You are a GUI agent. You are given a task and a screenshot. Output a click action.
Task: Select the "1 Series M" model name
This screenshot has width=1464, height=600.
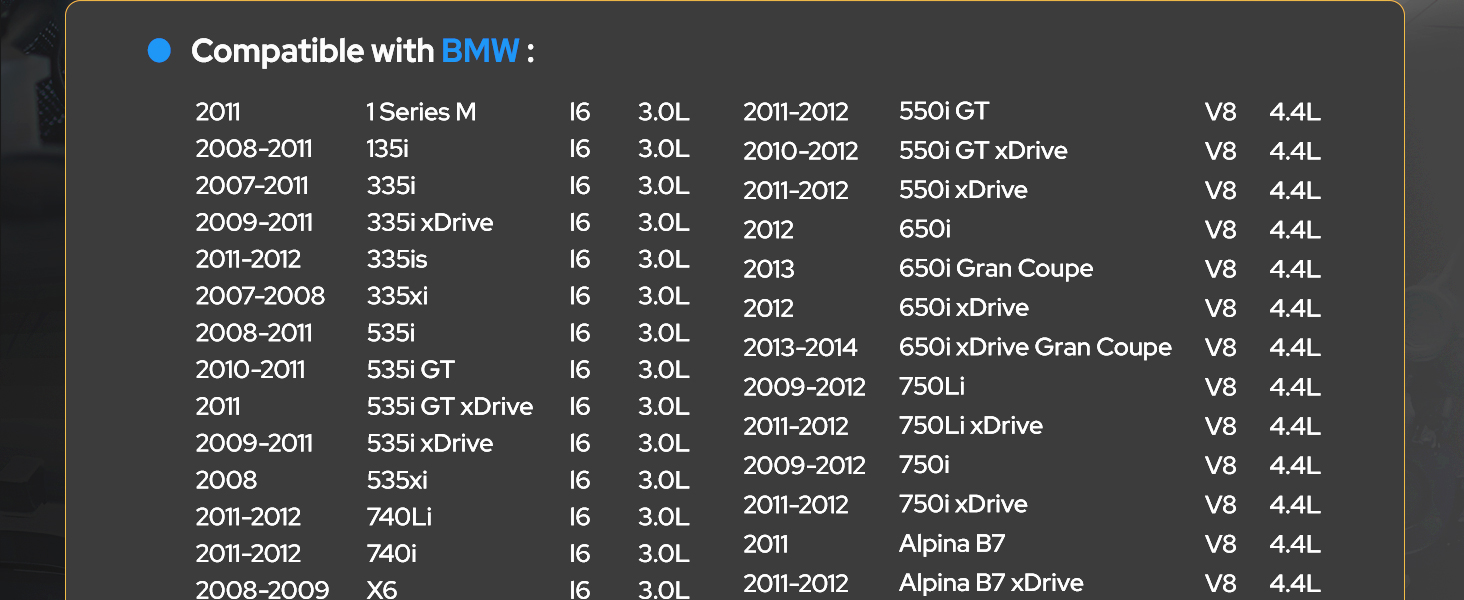pyautogui.click(x=421, y=112)
